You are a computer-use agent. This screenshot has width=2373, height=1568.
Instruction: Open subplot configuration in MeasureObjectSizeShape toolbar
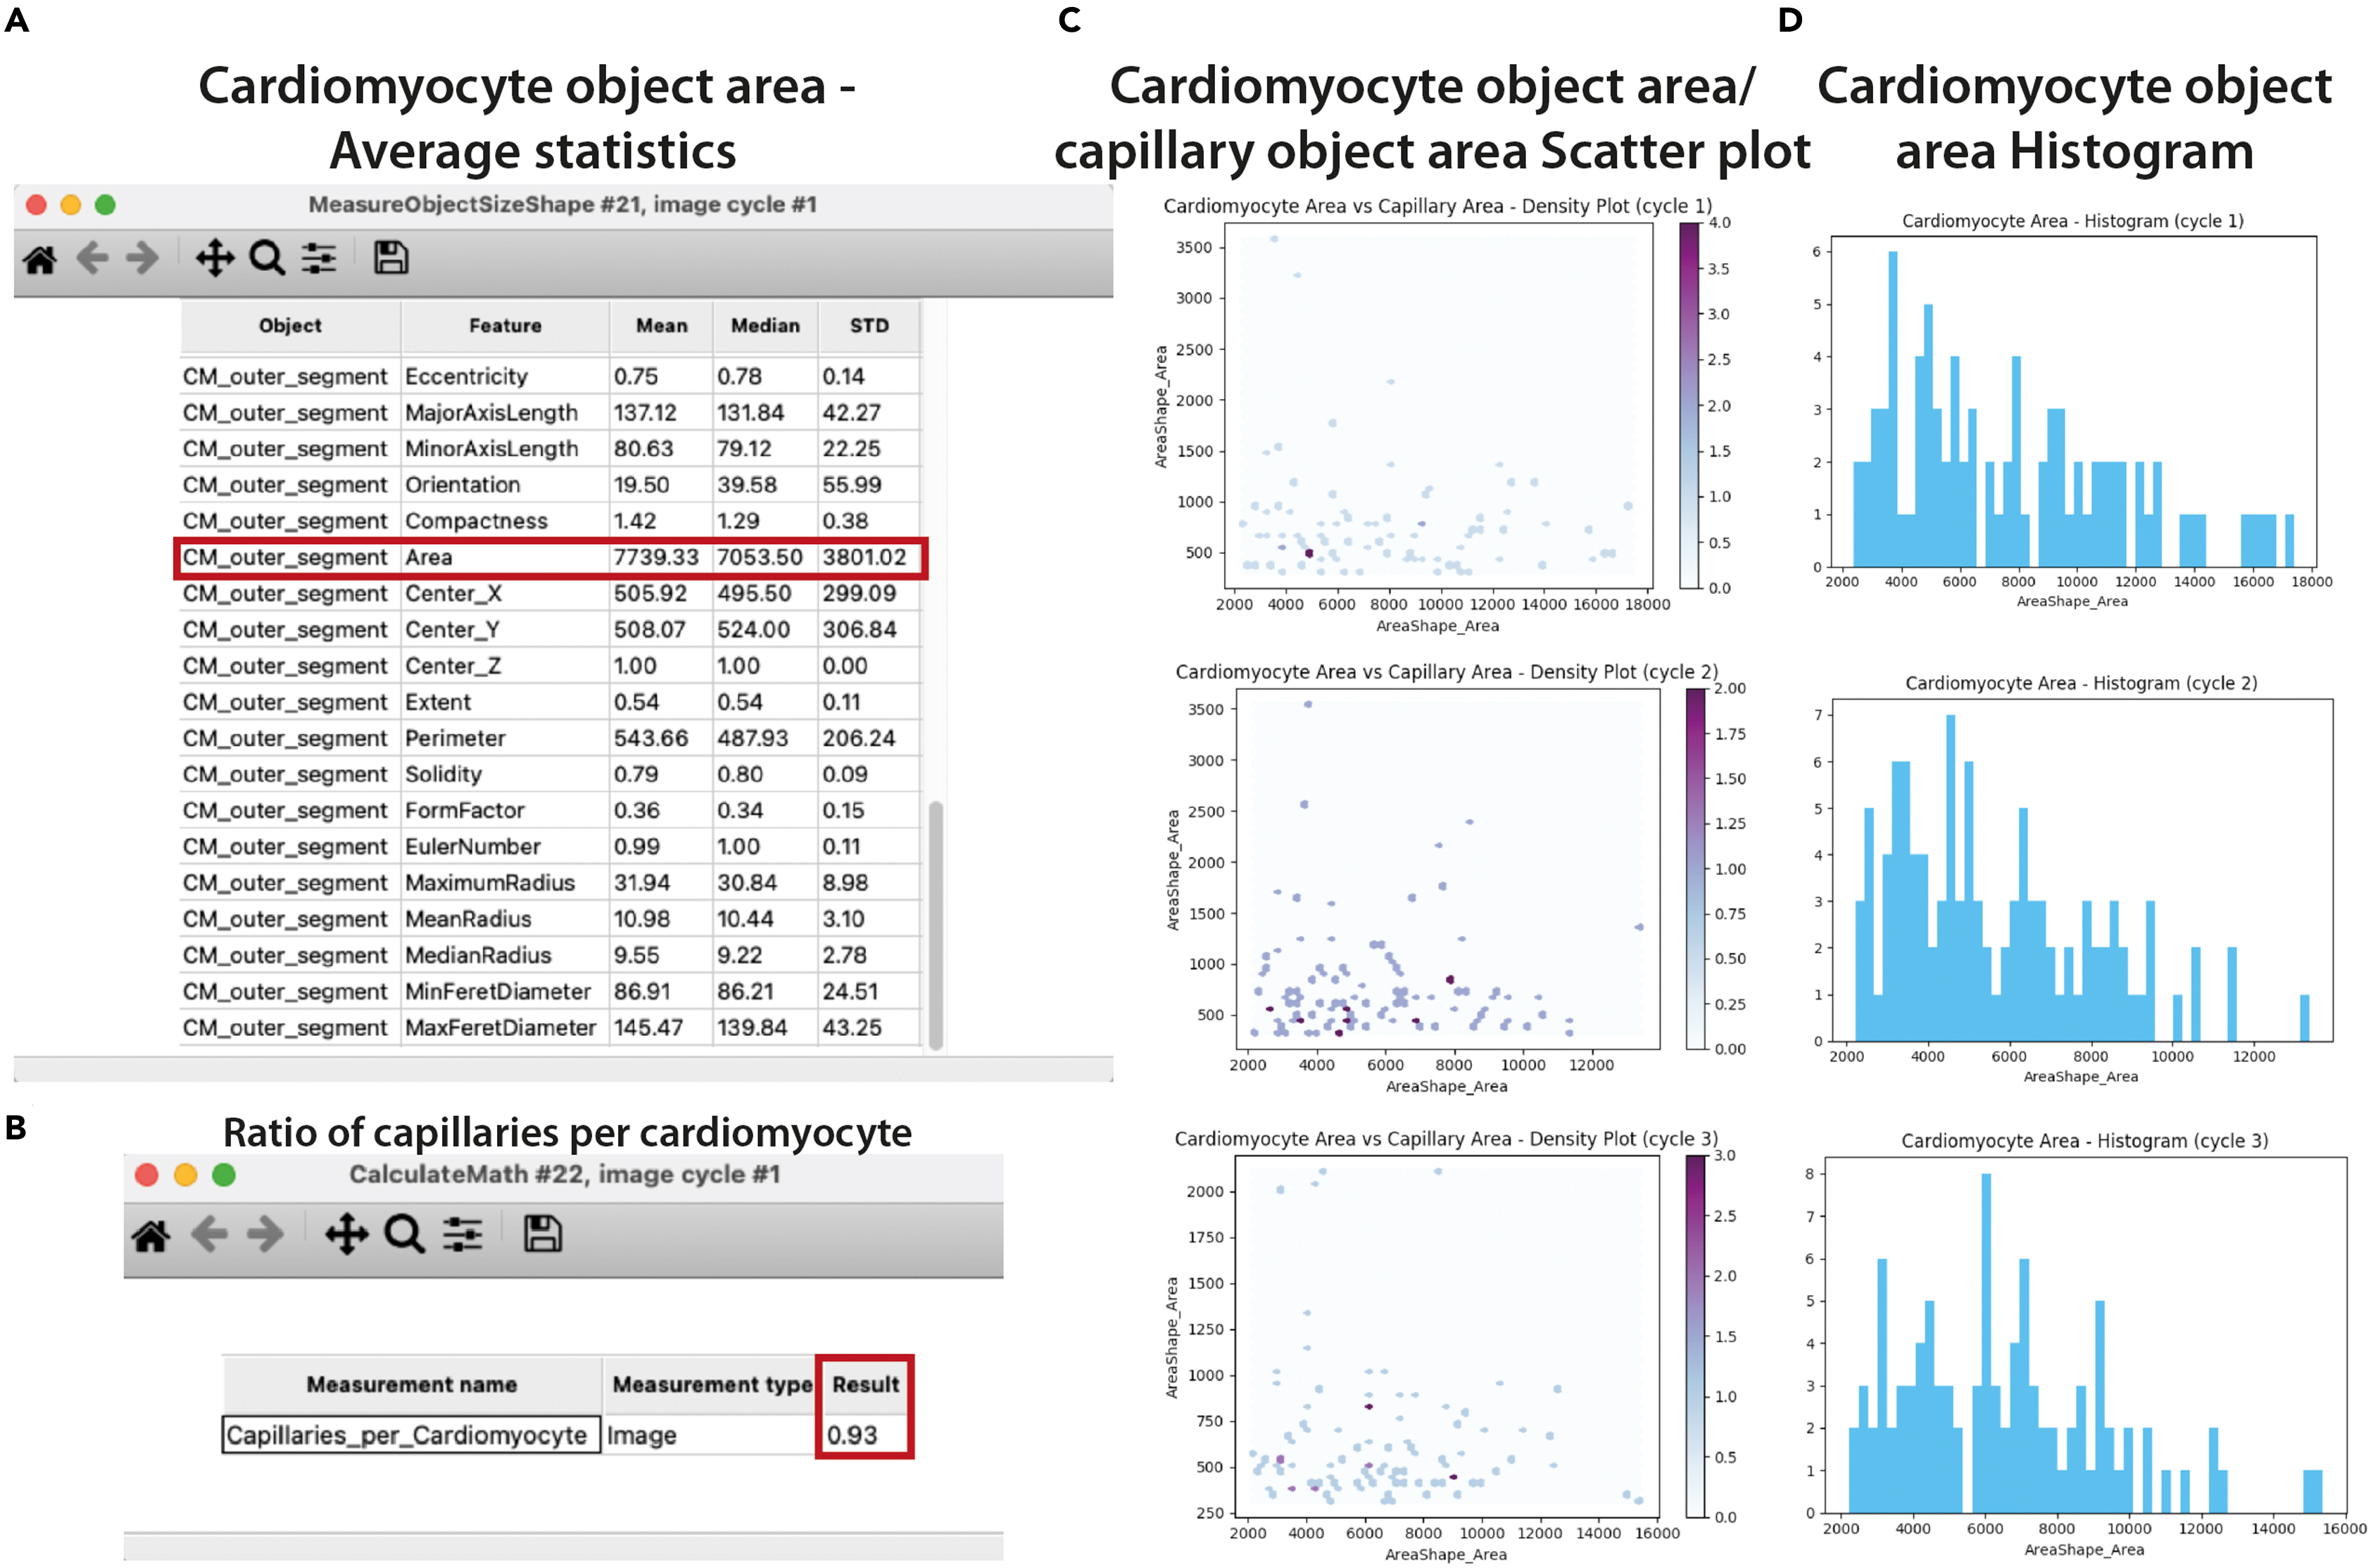coord(319,258)
